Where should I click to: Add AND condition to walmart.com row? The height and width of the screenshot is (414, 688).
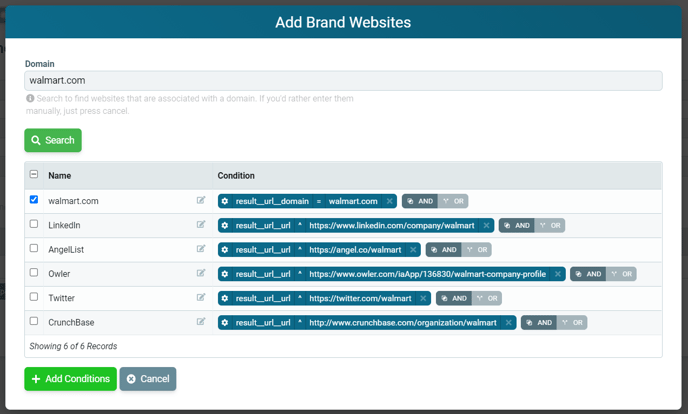(x=420, y=201)
